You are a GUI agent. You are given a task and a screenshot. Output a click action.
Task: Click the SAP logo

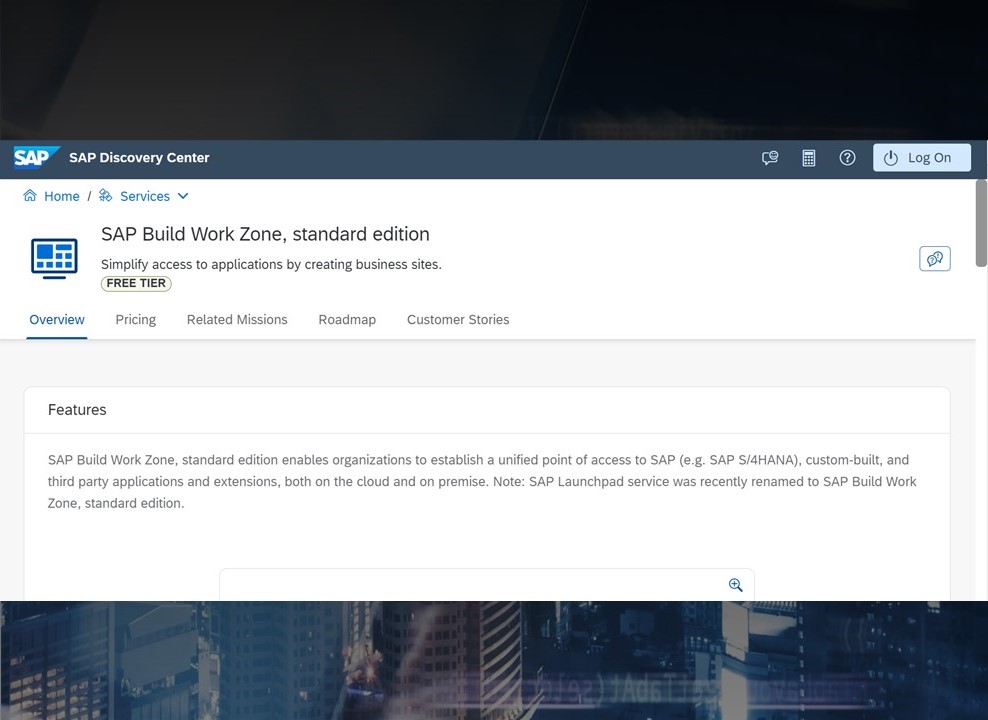[x=36, y=157]
